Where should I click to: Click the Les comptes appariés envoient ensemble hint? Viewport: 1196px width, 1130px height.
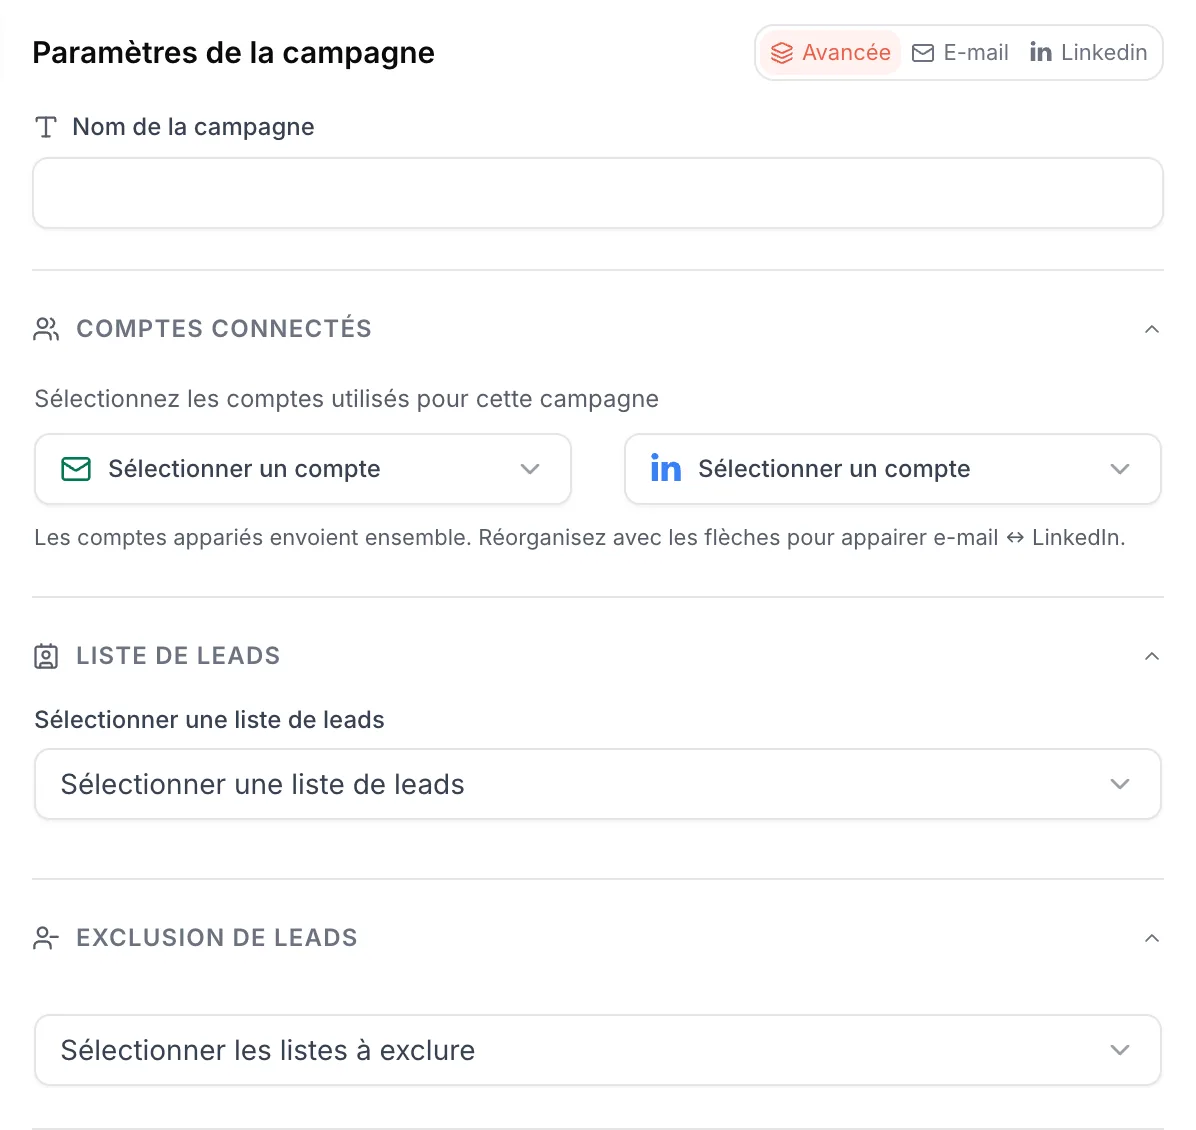pos(580,538)
